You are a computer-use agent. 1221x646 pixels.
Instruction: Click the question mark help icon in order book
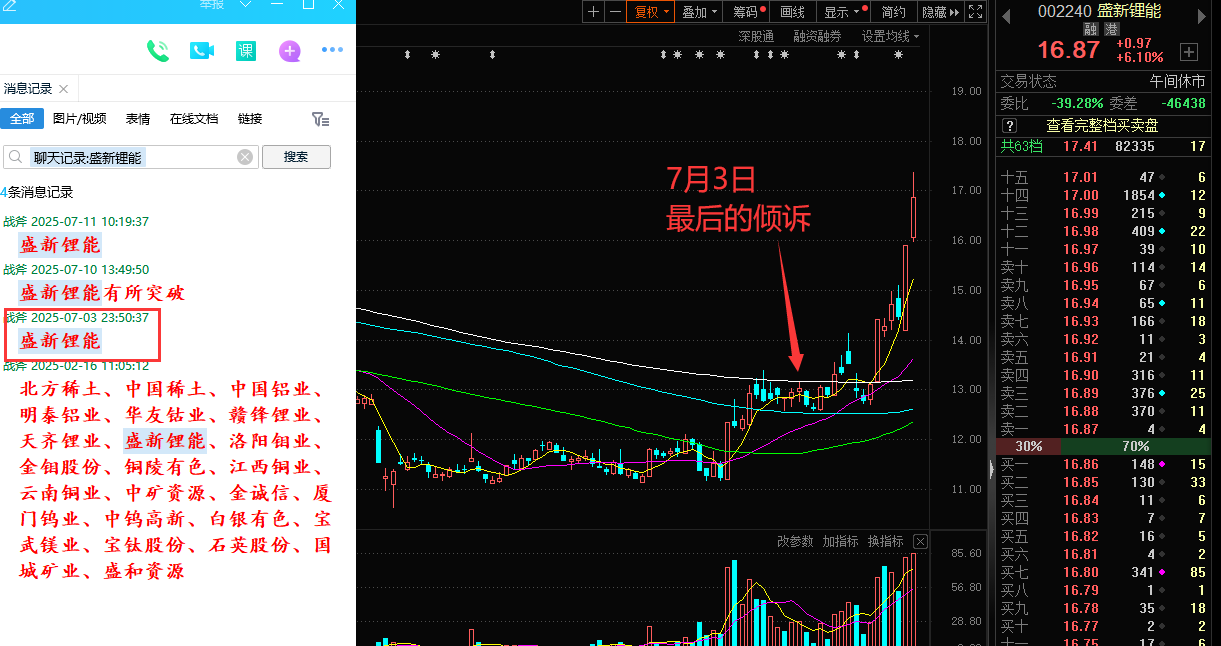1010,125
